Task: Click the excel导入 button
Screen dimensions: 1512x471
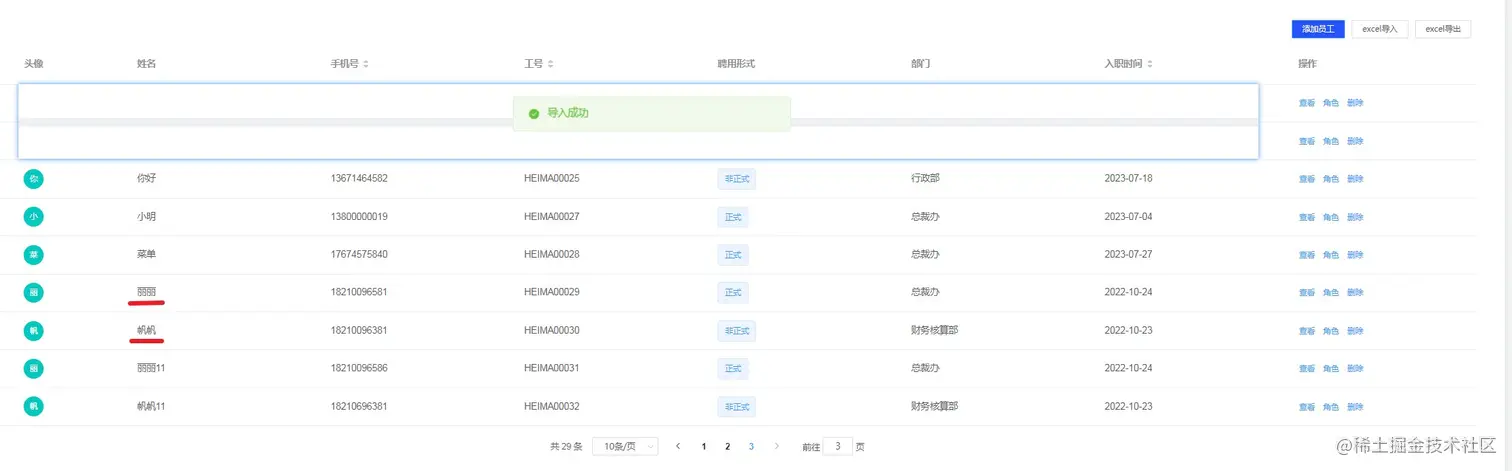Action: coord(1380,29)
